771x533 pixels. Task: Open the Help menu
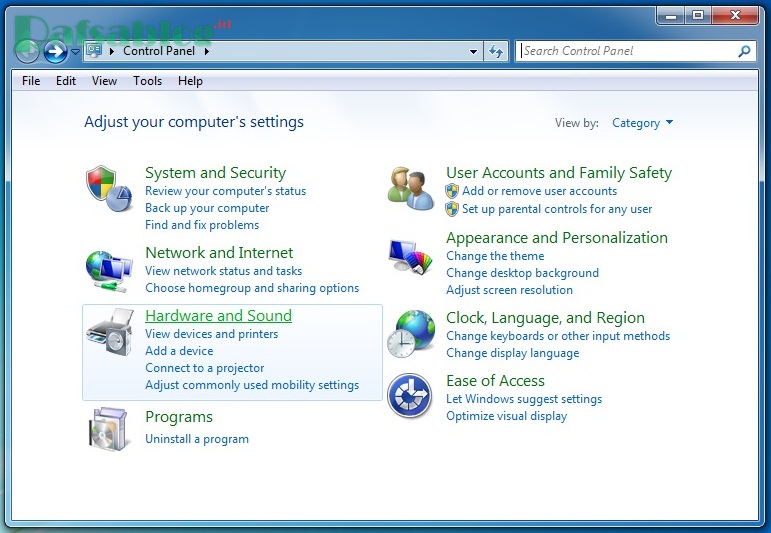point(190,81)
